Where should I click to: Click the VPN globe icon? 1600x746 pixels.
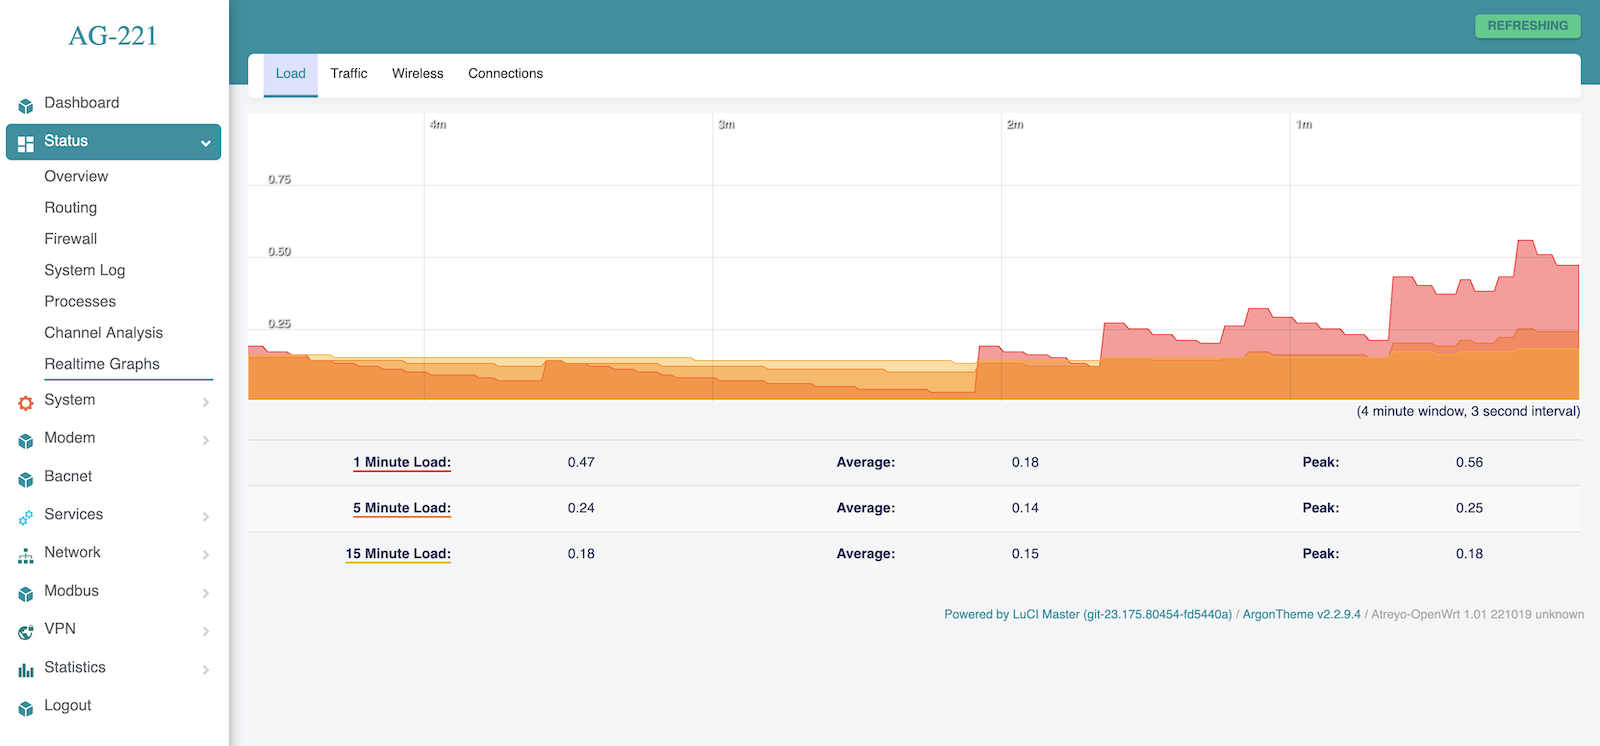tap(26, 632)
